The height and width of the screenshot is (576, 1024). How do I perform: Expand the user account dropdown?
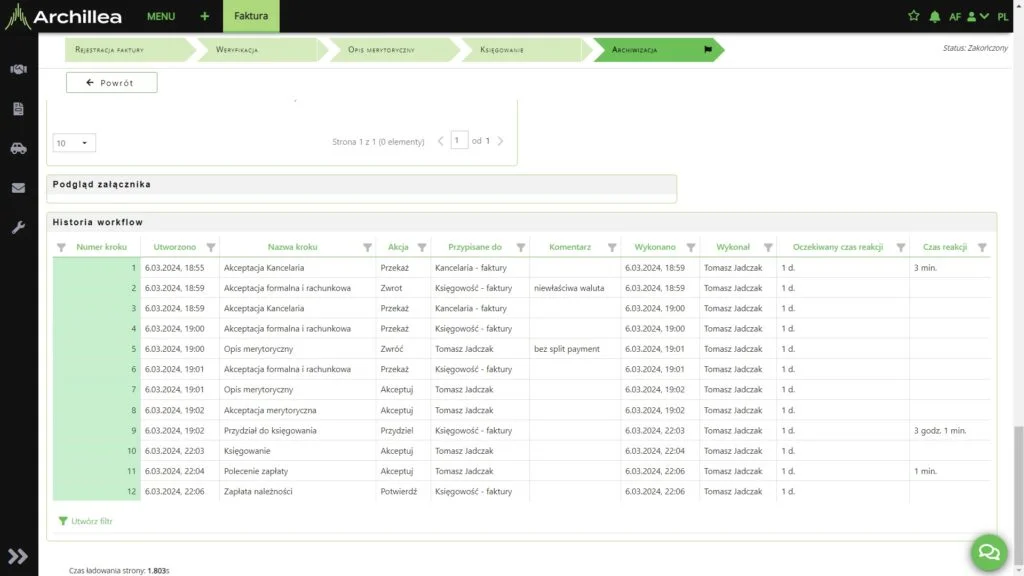point(977,16)
